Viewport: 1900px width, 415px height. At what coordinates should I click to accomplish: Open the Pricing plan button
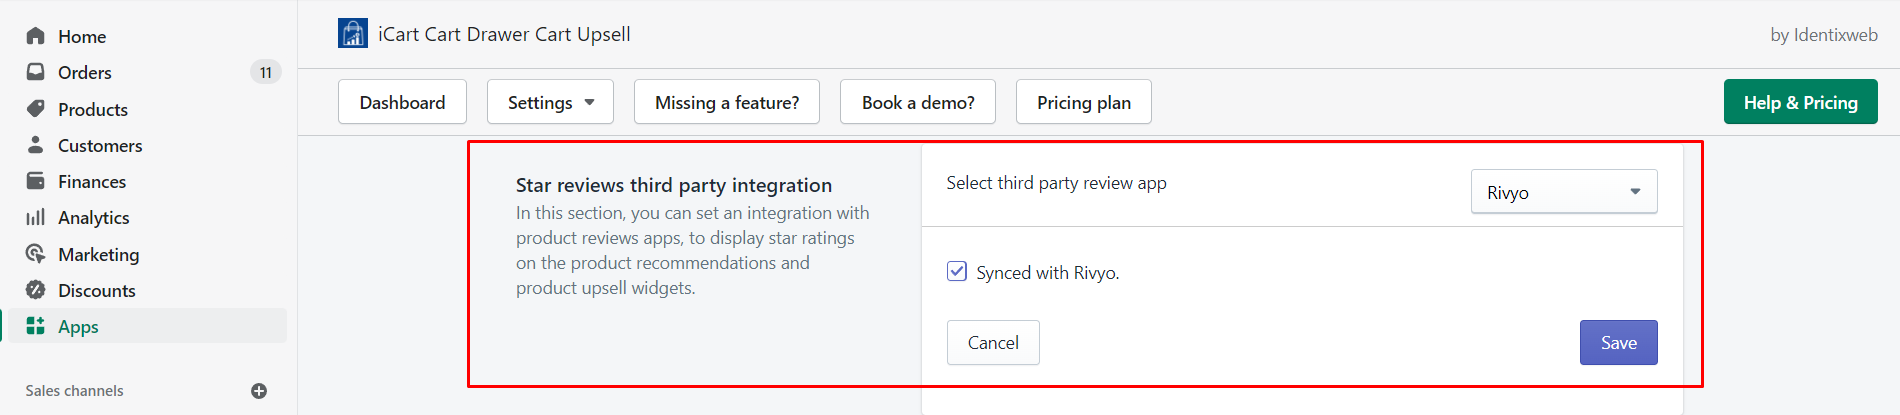pos(1084,102)
